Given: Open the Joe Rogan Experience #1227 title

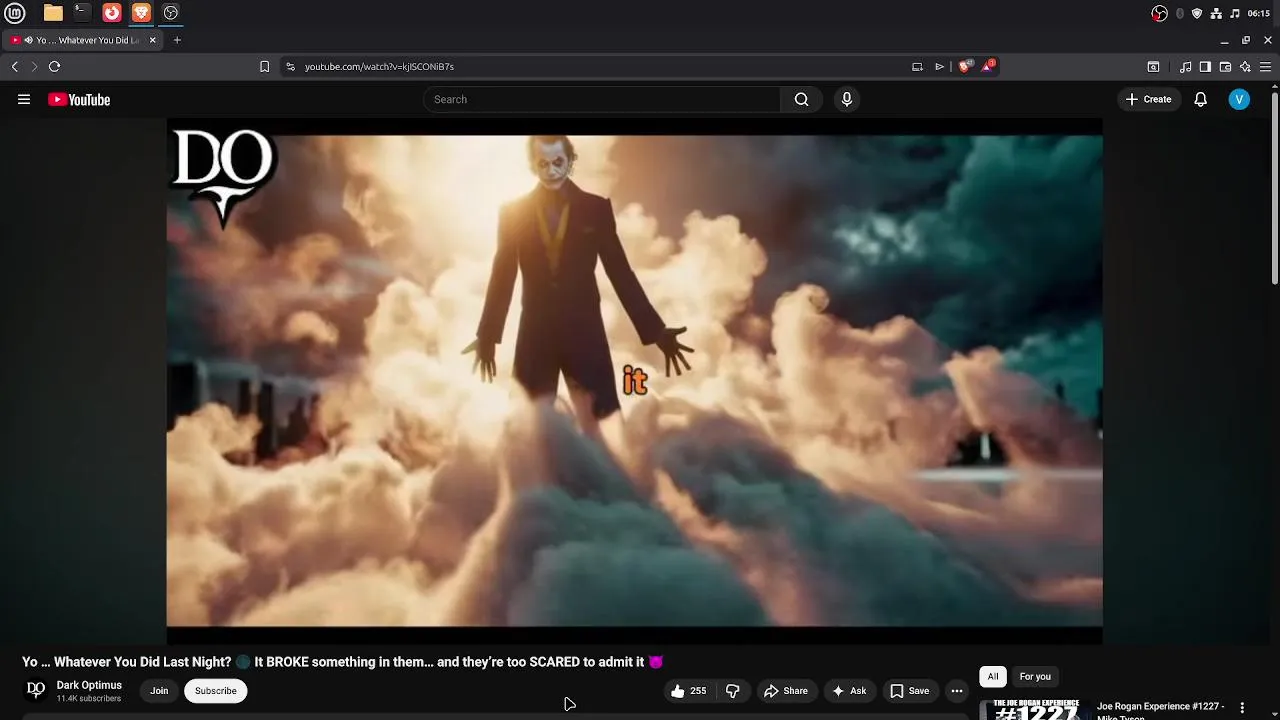Looking at the screenshot, I should 1161,710.
